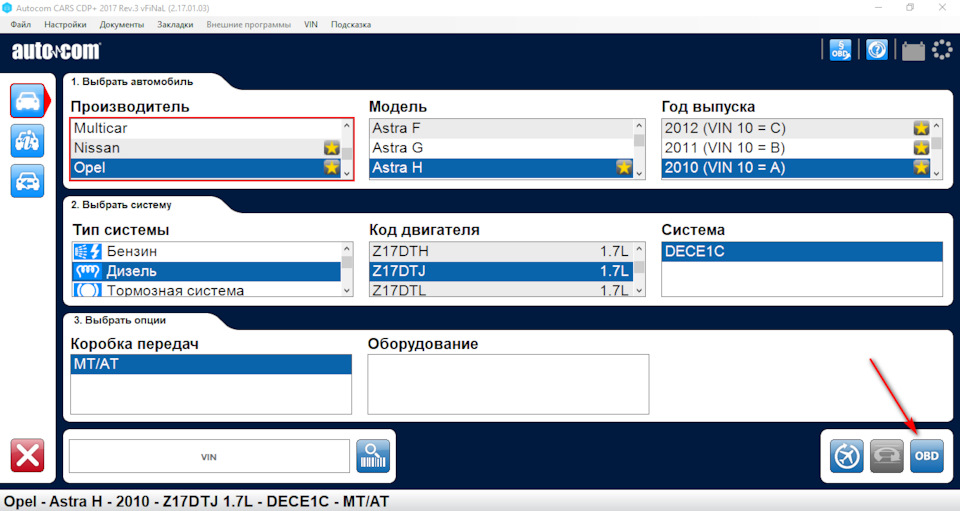Viewport: 960px width, 511px height.
Task: Click the red X exit button
Action: 28,455
